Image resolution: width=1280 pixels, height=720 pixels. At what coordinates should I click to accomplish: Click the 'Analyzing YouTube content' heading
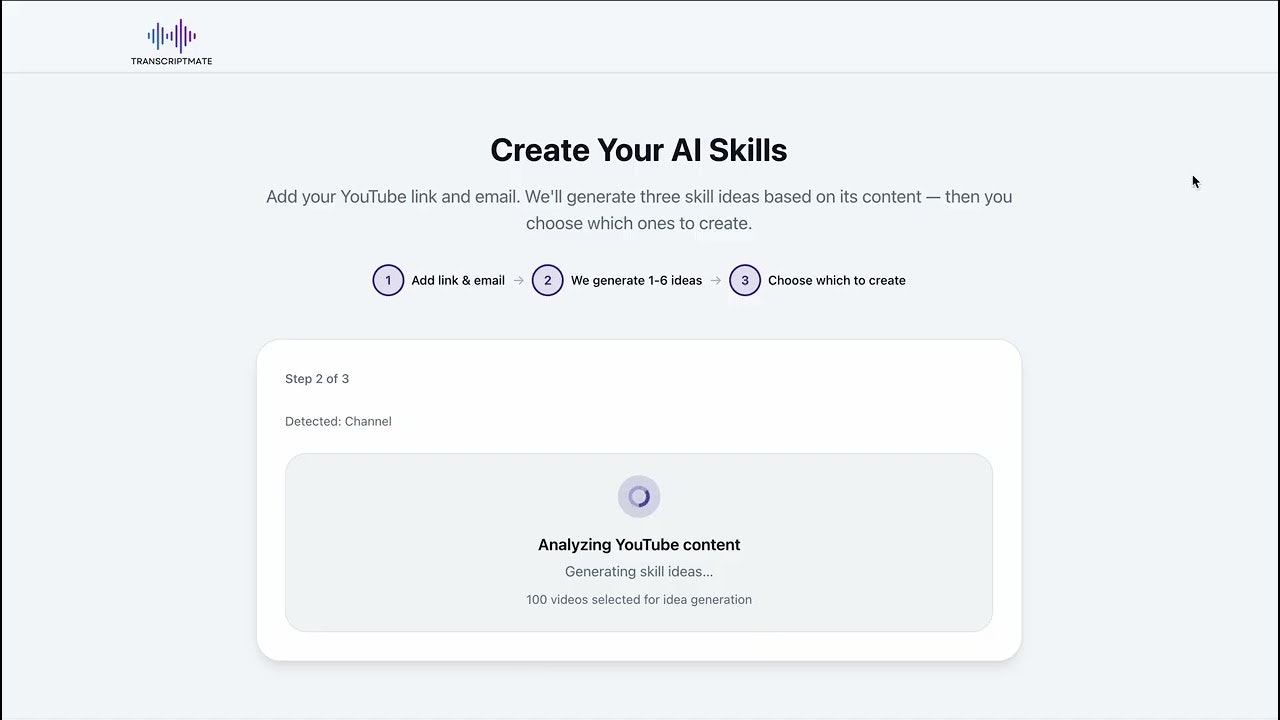click(x=639, y=544)
